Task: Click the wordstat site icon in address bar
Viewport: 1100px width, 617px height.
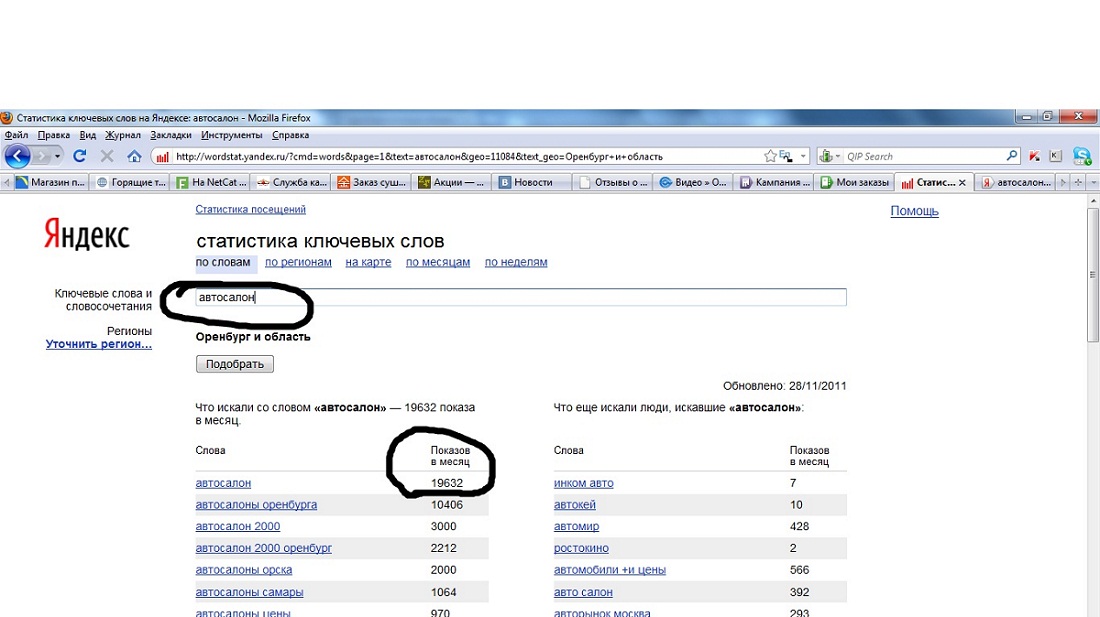Action: 162,156
